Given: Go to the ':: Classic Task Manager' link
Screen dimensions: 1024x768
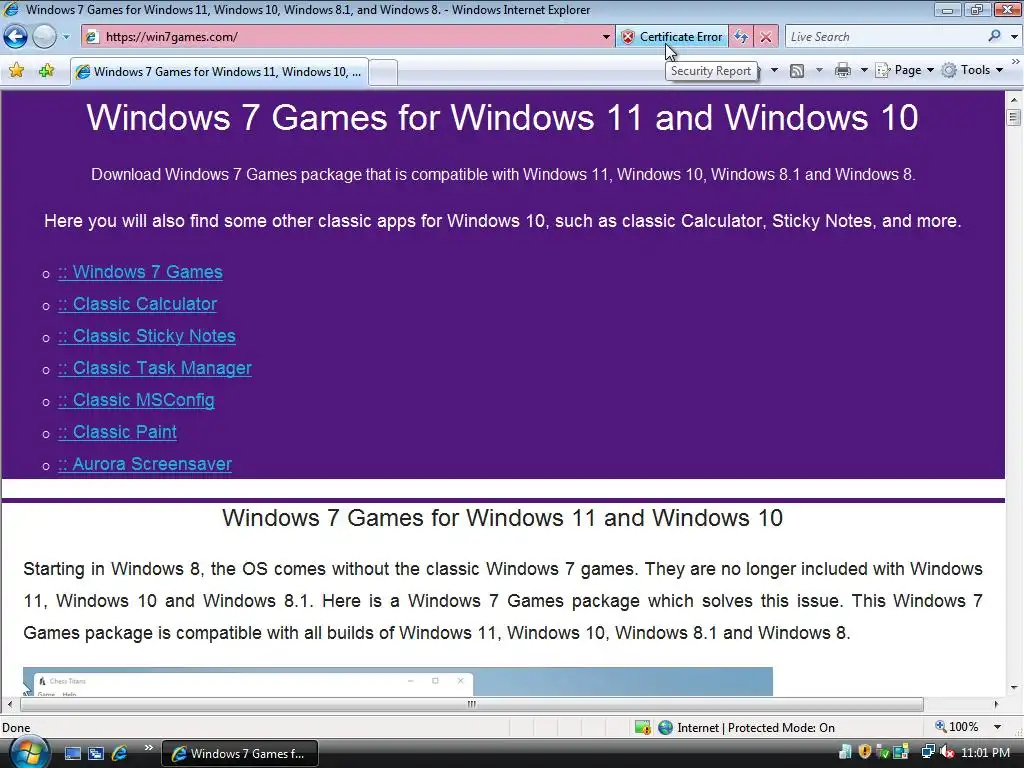Looking at the screenshot, I should pyautogui.click(x=155, y=368).
